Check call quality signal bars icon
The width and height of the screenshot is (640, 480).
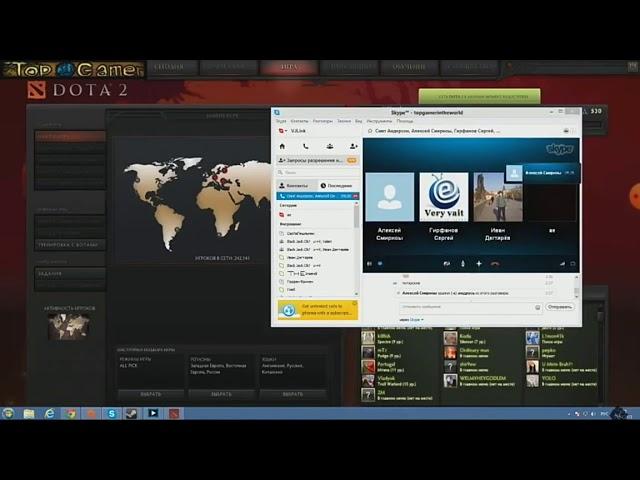(562, 264)
